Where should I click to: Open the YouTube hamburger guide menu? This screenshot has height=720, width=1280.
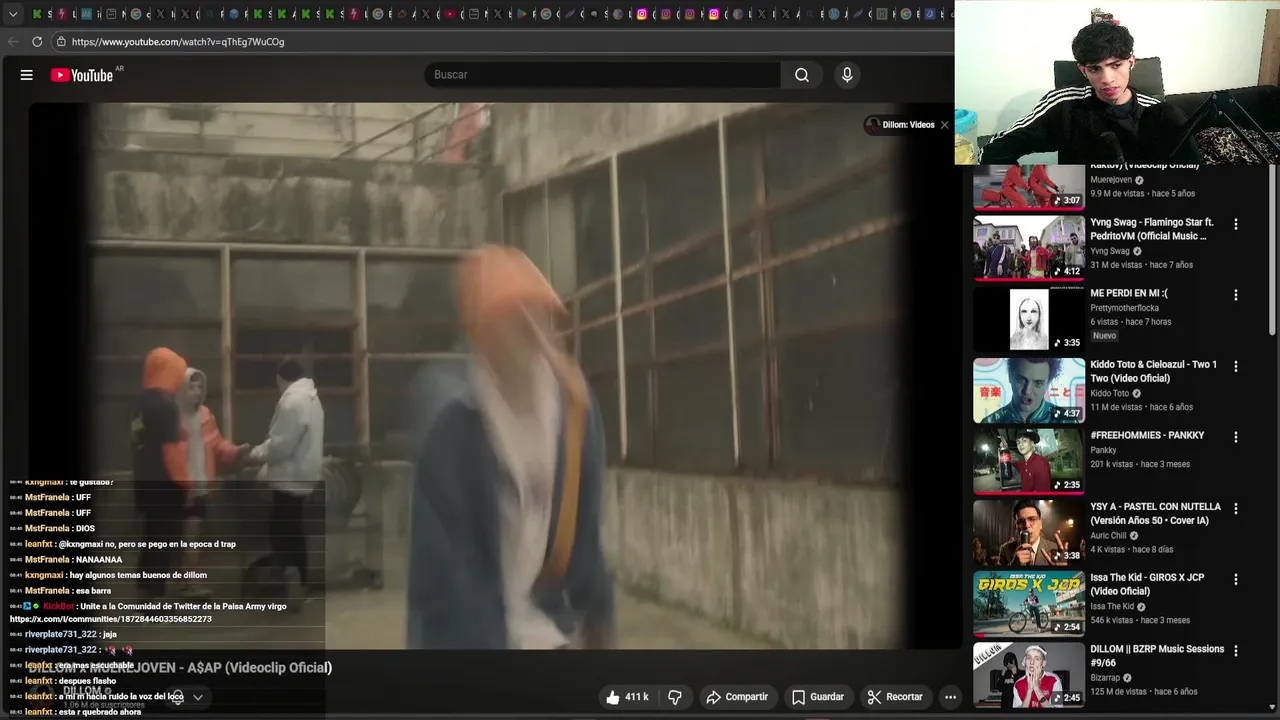pyautogui.click(x=27, y=75)
